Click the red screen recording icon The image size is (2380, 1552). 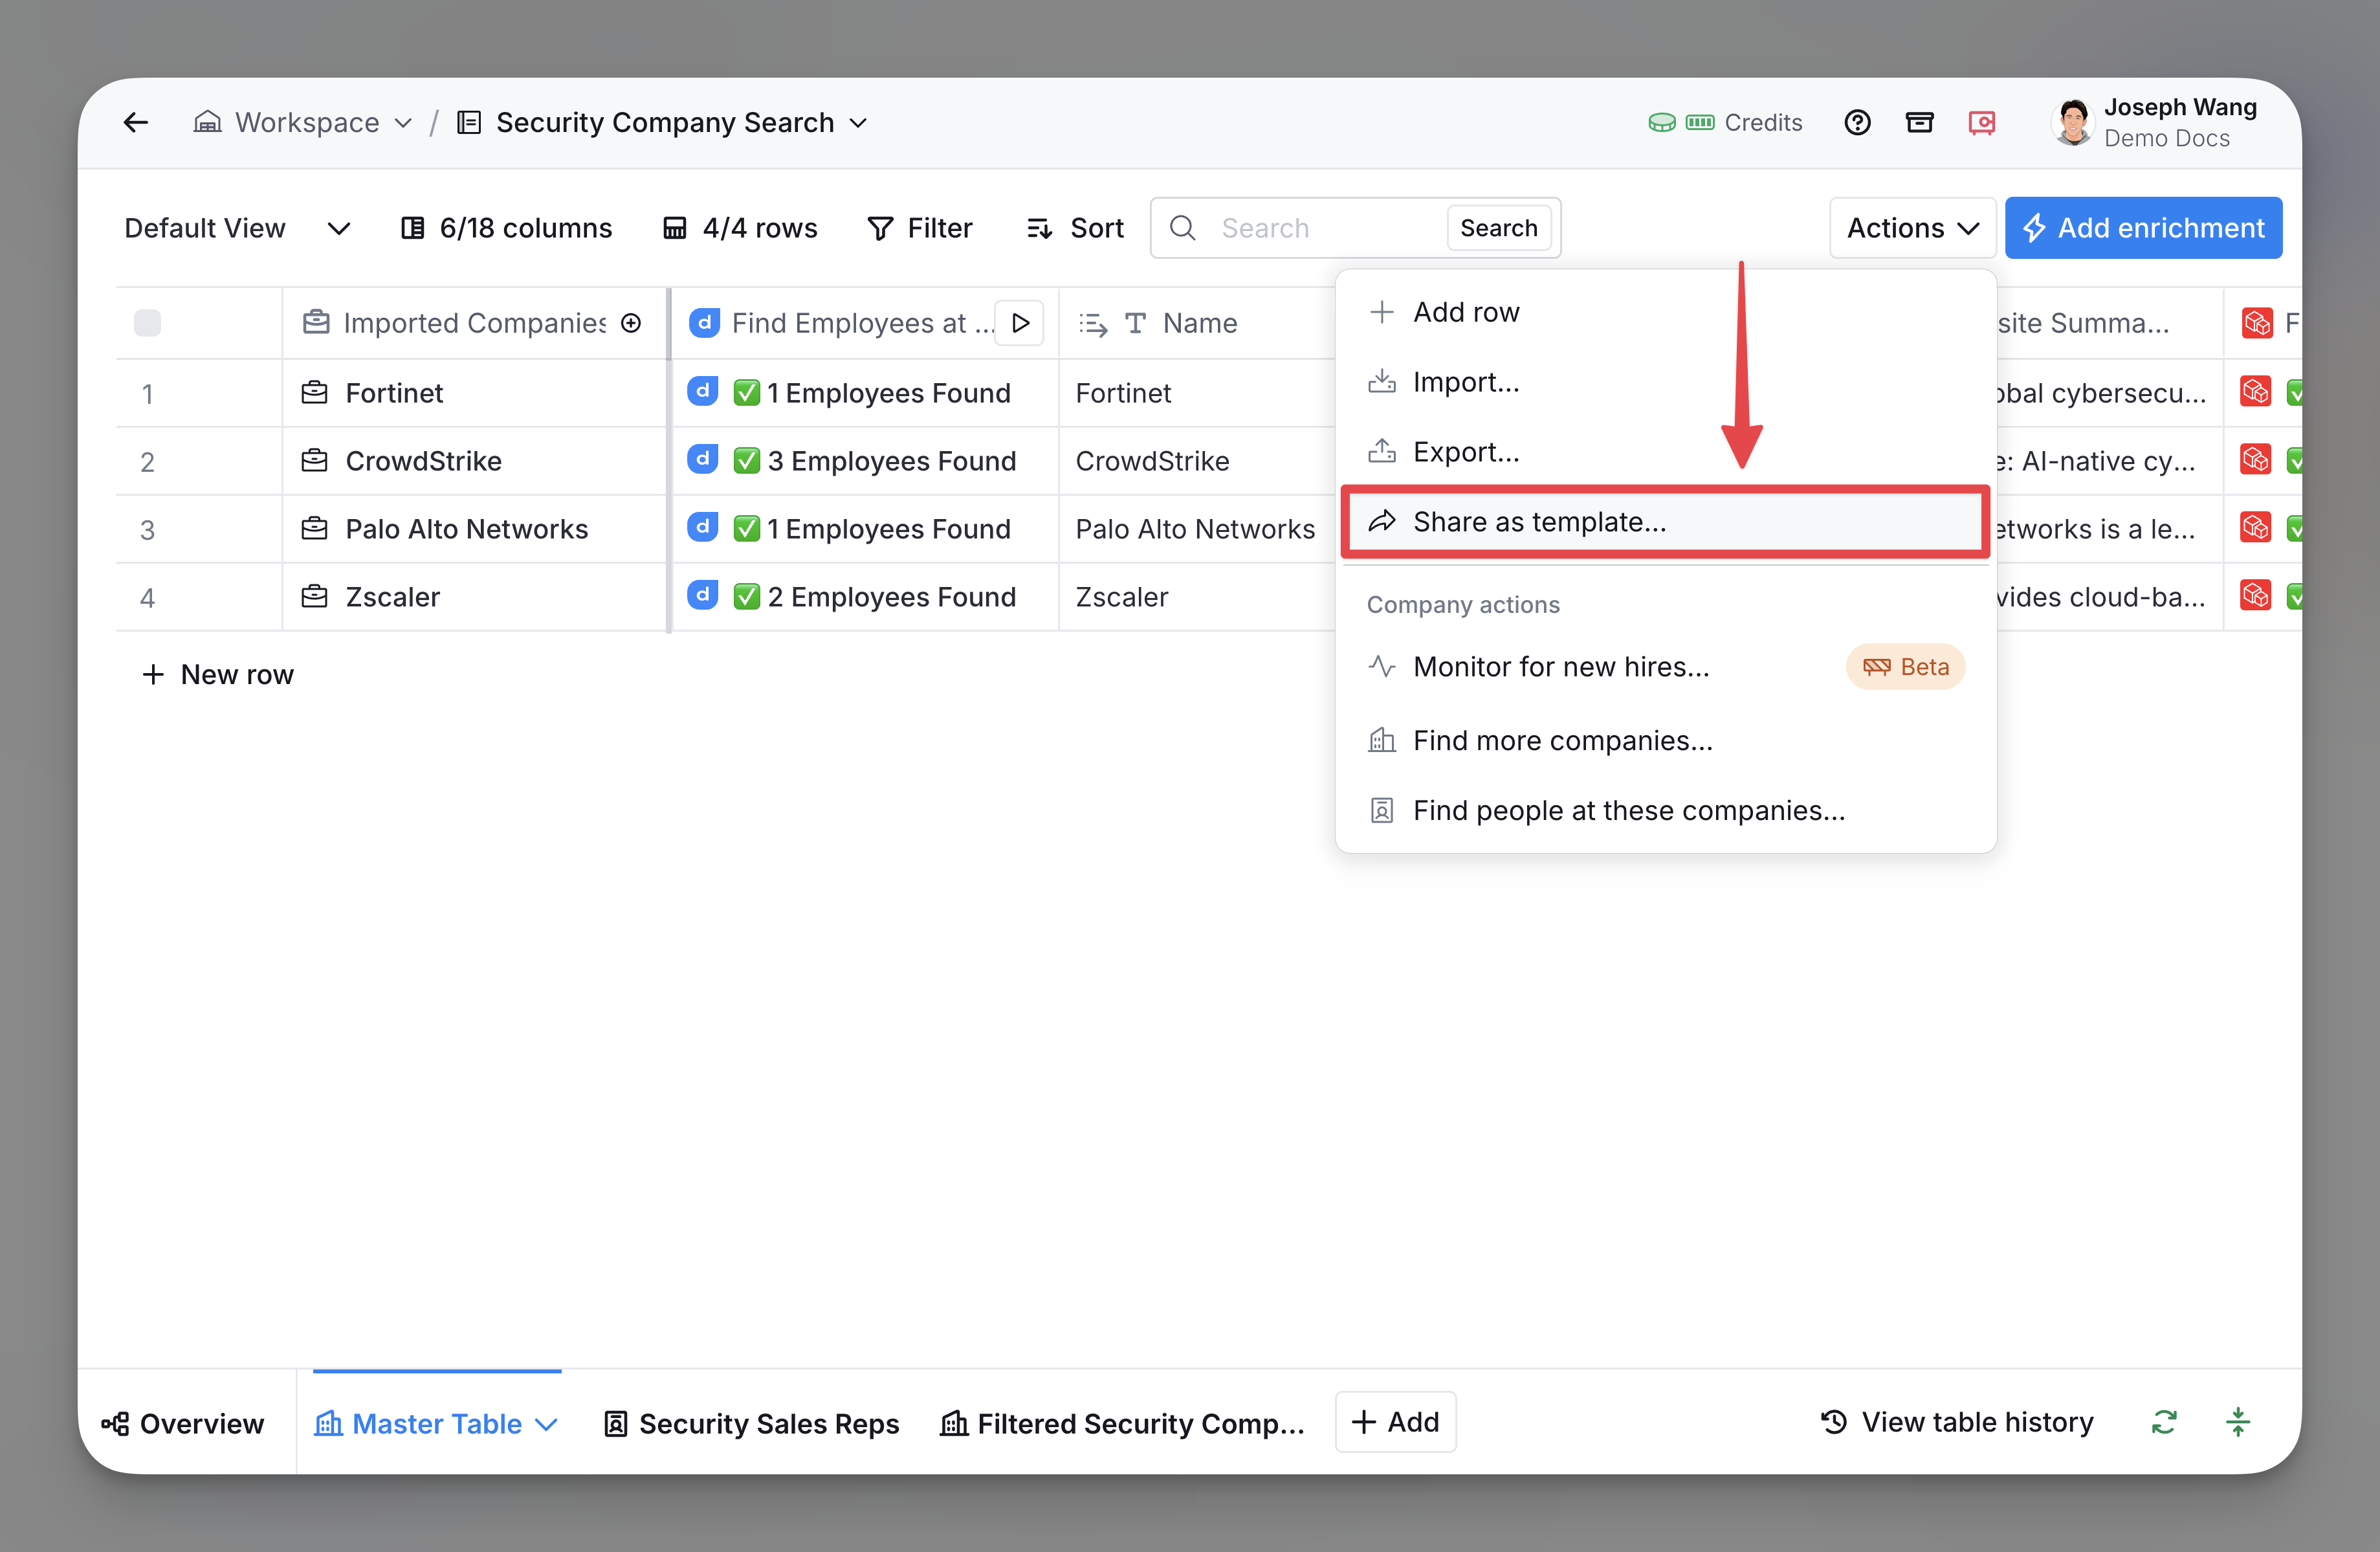(1981, 122)
